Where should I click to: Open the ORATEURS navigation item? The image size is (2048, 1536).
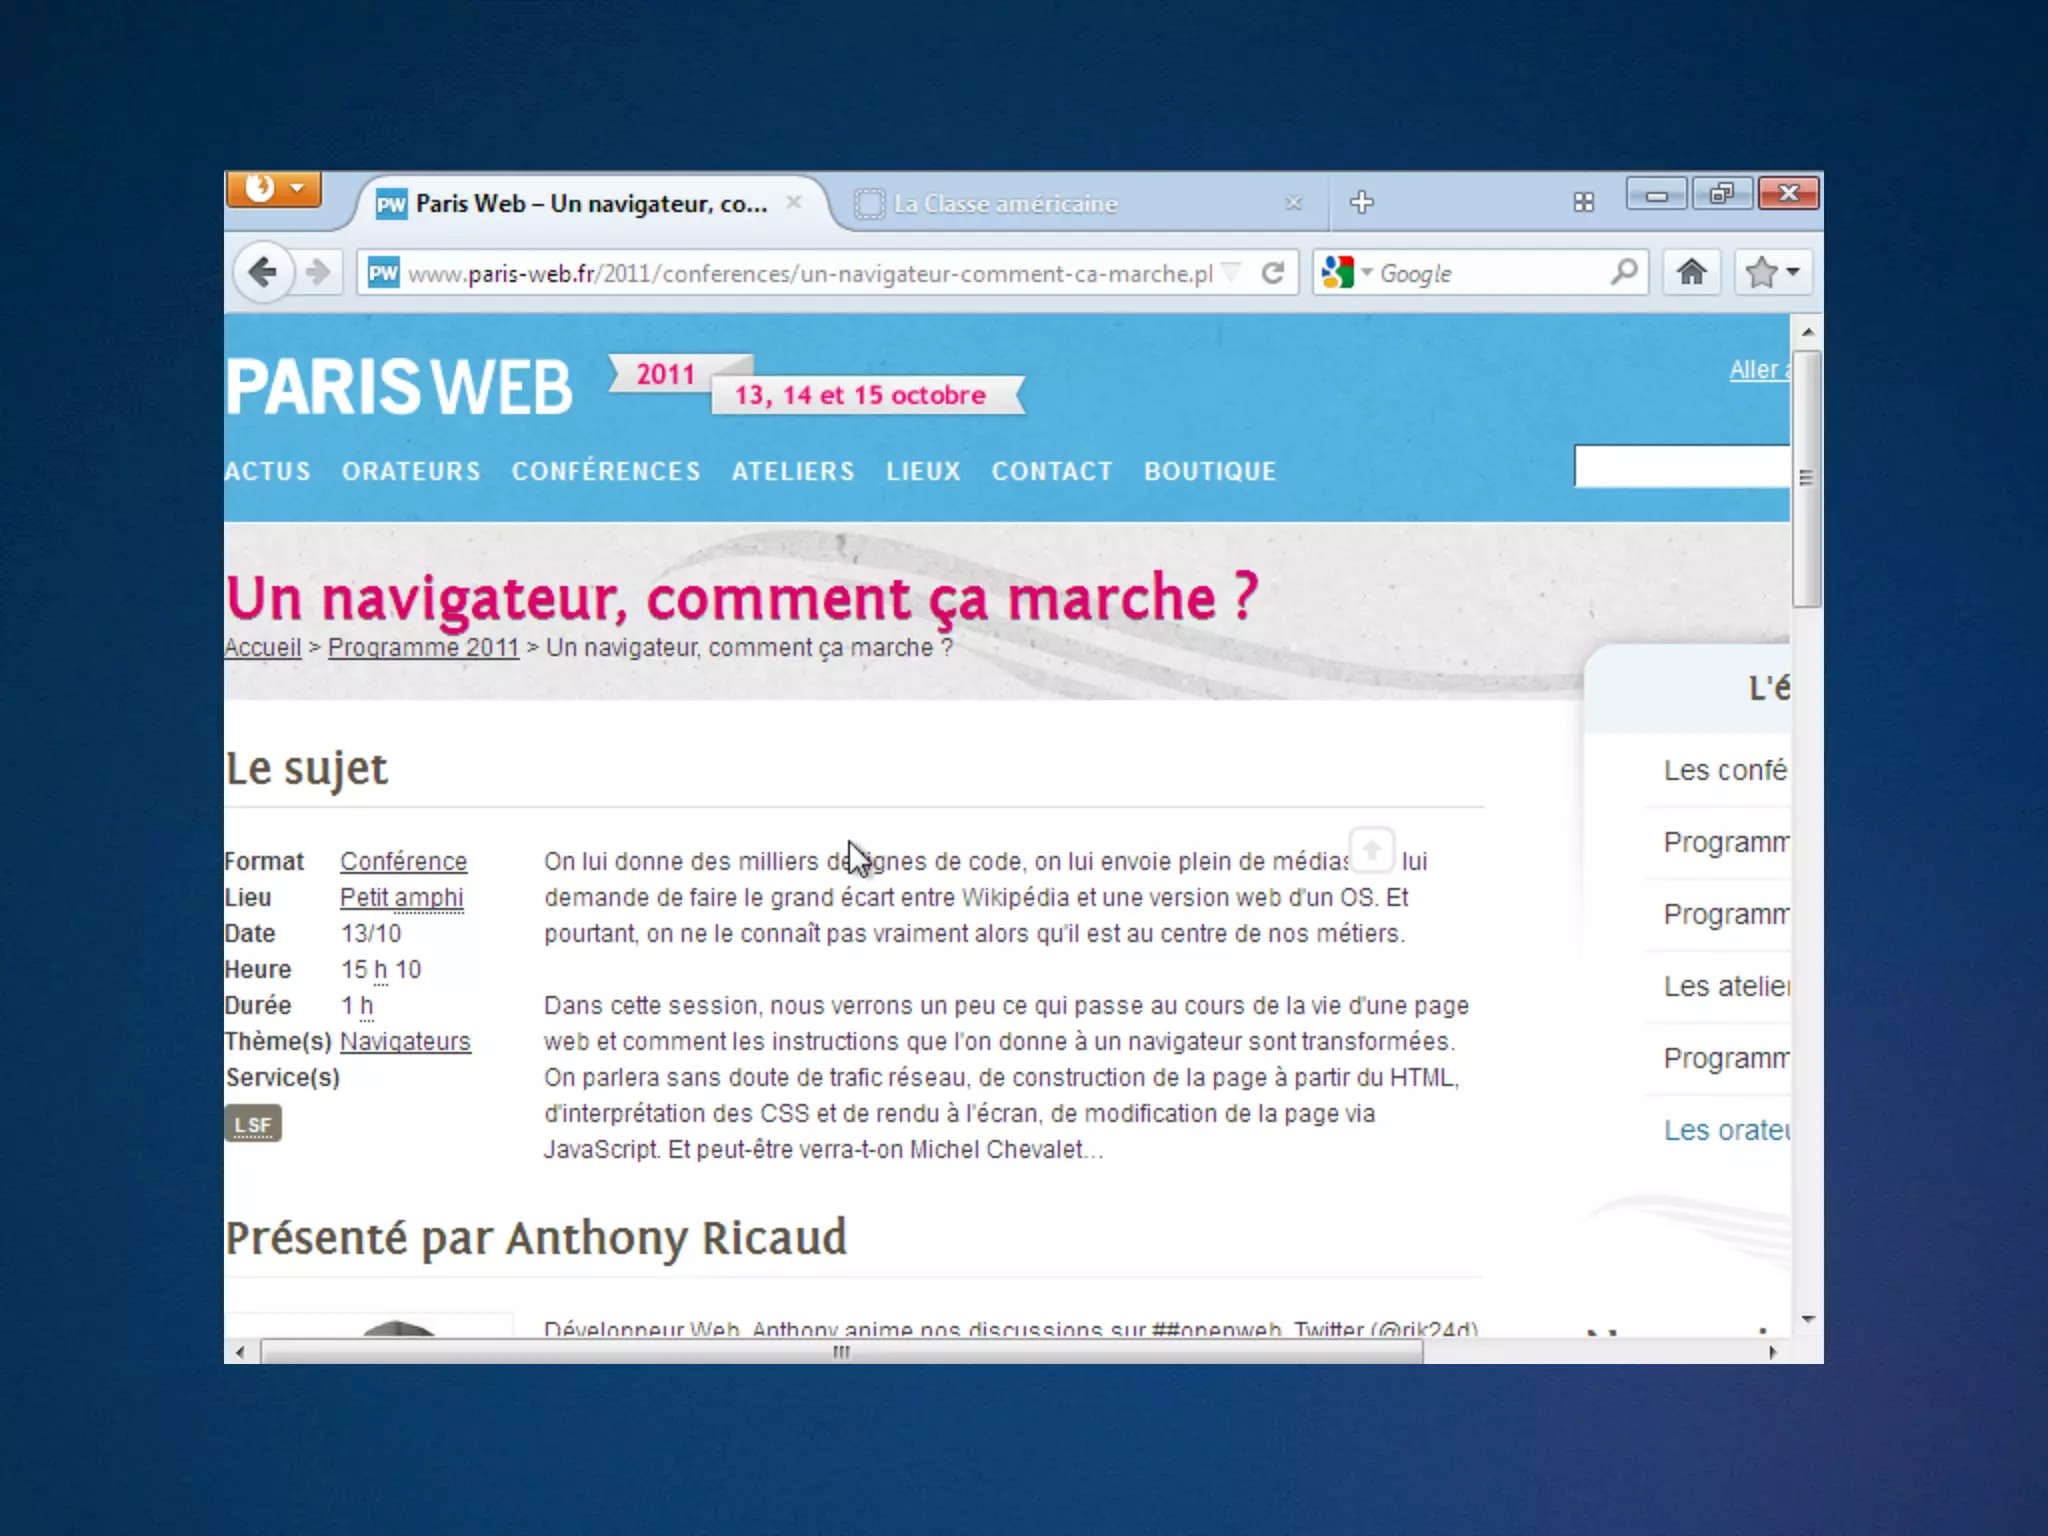(x=411, y=471)
